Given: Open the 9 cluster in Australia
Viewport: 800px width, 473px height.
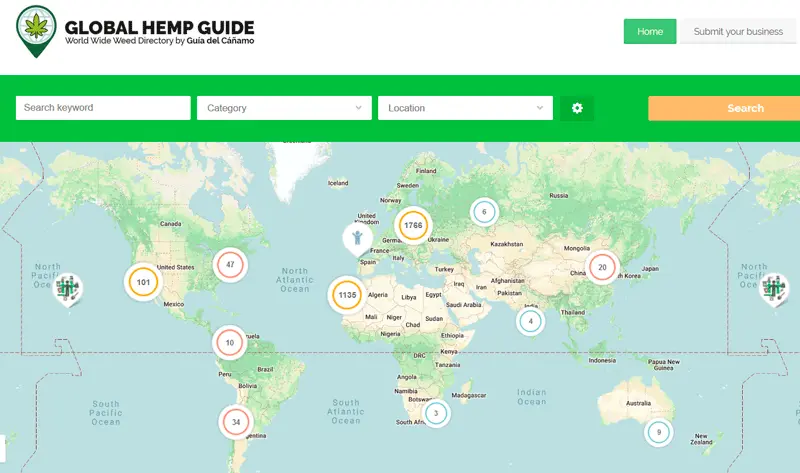Looking at the screenshot, I should [659, 432].
